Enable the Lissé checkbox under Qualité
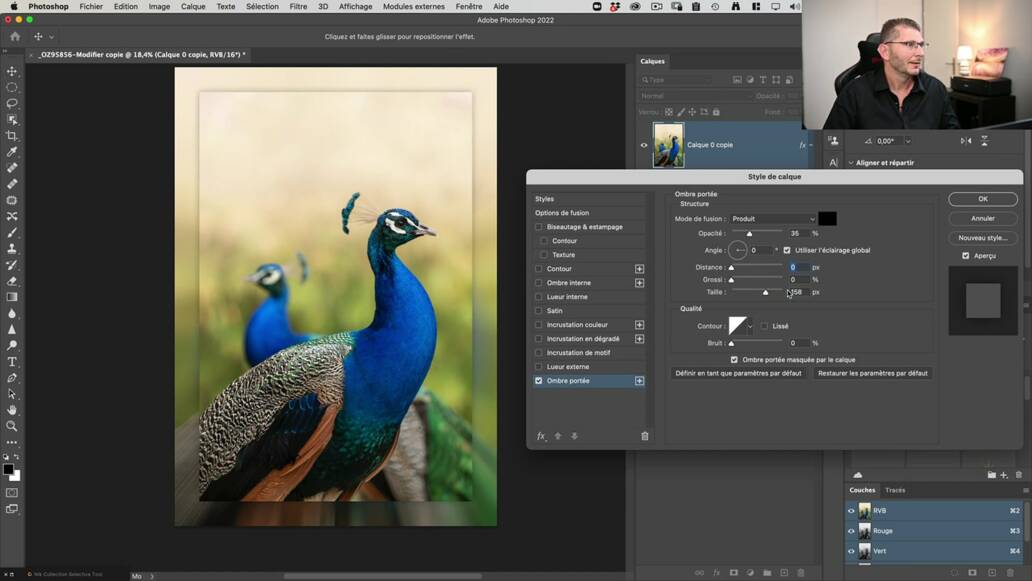This screenshot has width=1032, height=581. pos(764,325)
